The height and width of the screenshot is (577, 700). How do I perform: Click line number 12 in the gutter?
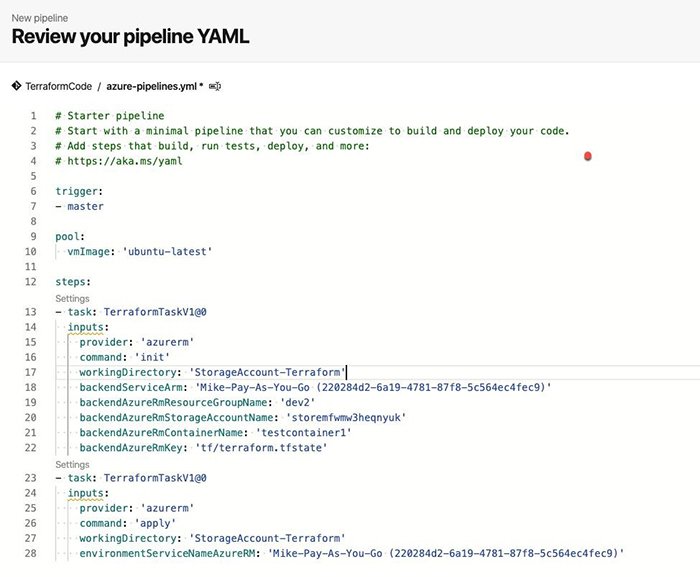pos(32,282)
